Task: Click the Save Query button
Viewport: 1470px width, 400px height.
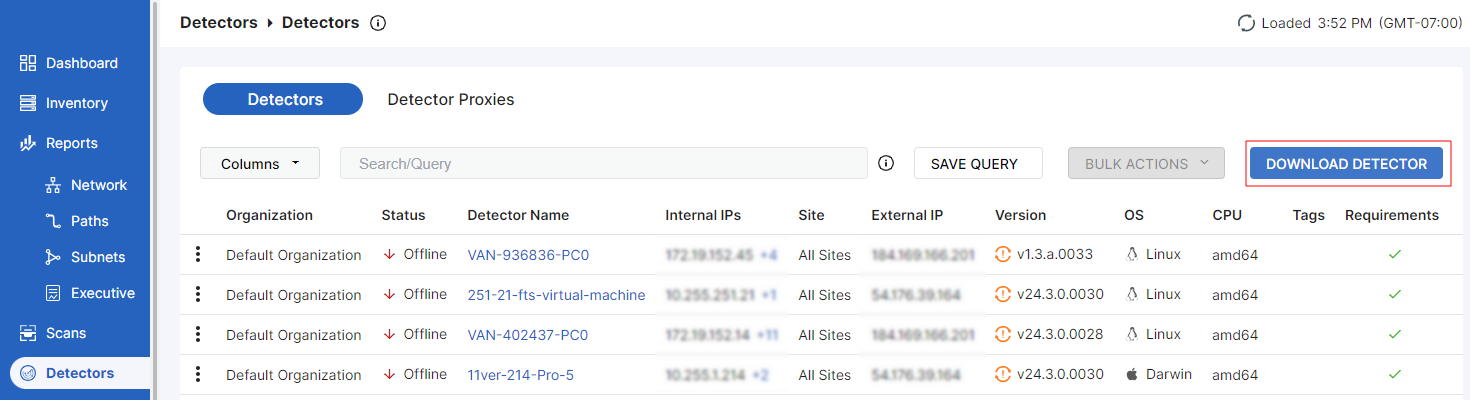Action: coord(977,163)
